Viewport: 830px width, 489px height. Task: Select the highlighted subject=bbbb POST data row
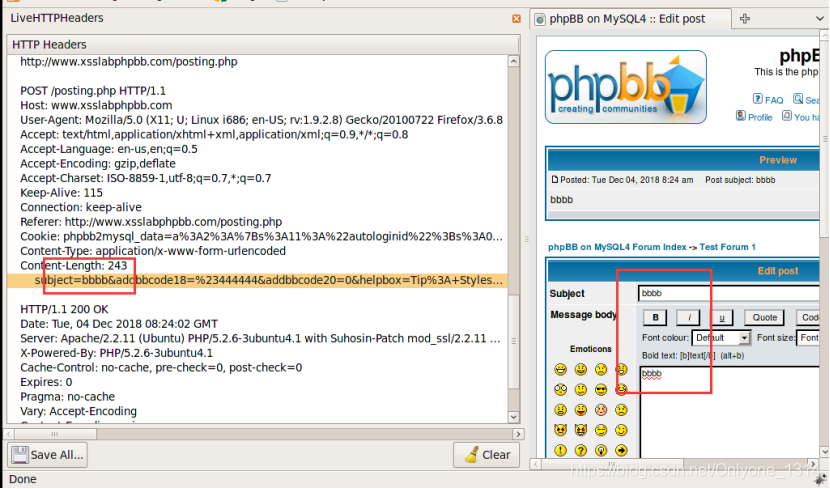pyautogui.click(x=258, y=280)
